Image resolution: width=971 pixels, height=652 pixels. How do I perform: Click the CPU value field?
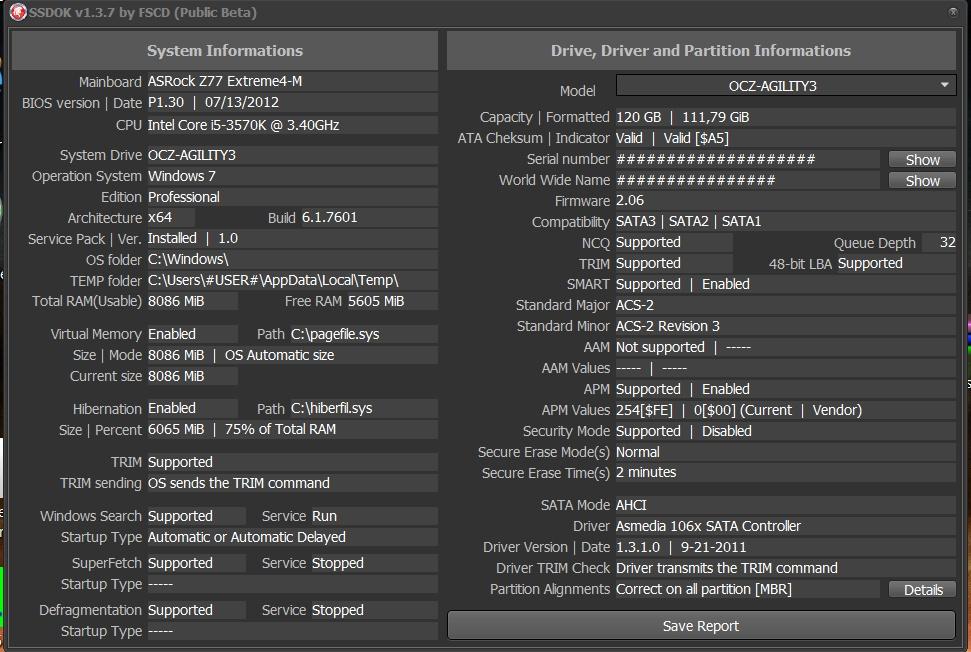pyautogui.click(x=290, y=125)
